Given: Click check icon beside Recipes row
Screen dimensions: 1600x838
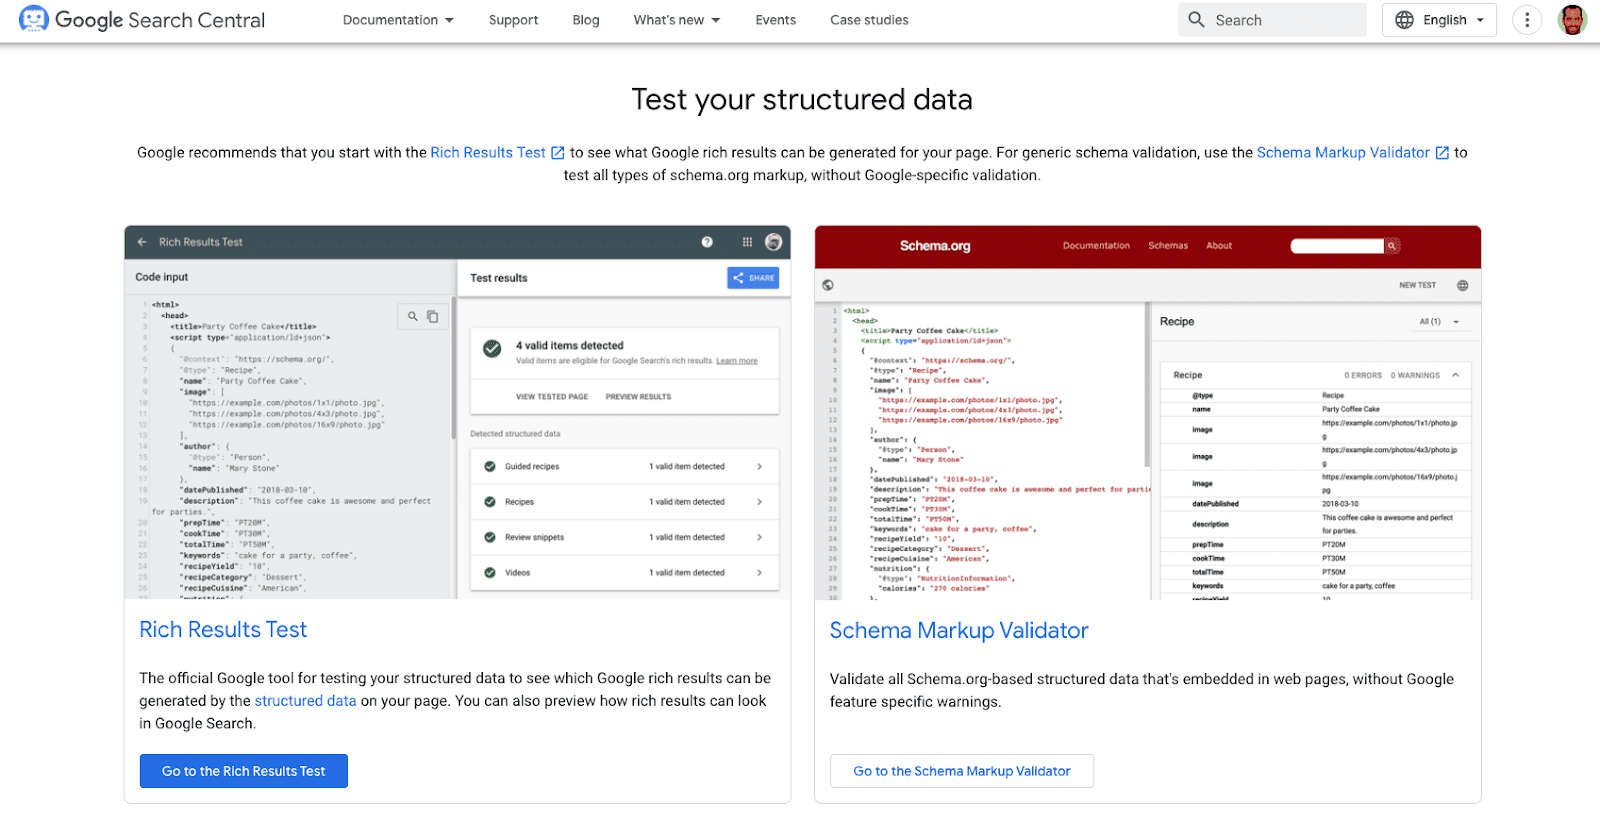Looking at the screenshot, I should [x=490, y=502].
